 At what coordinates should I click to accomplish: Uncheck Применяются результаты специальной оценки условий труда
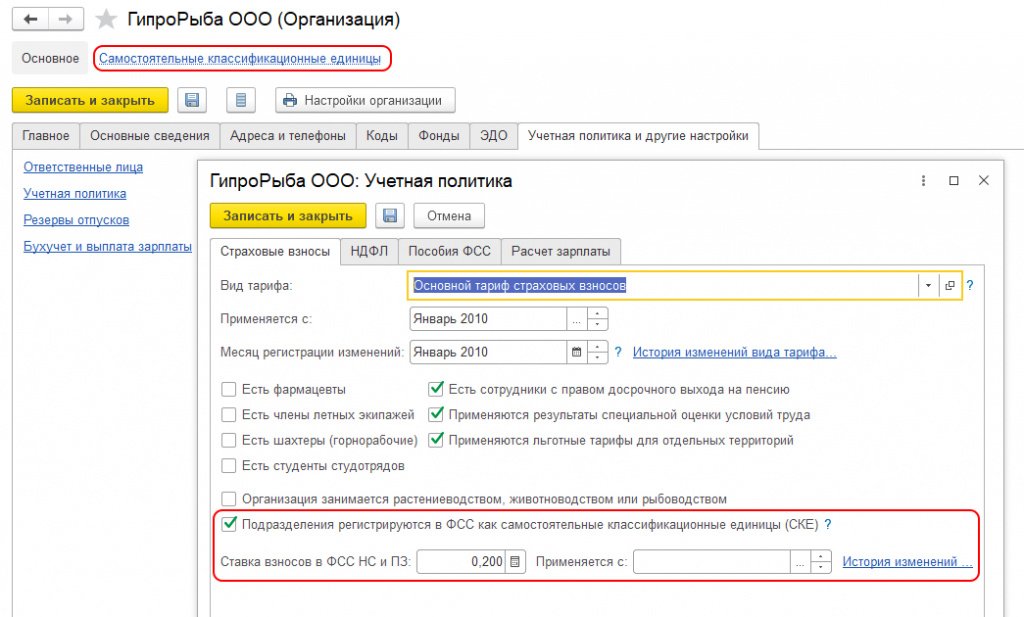[x=436, y=414]
